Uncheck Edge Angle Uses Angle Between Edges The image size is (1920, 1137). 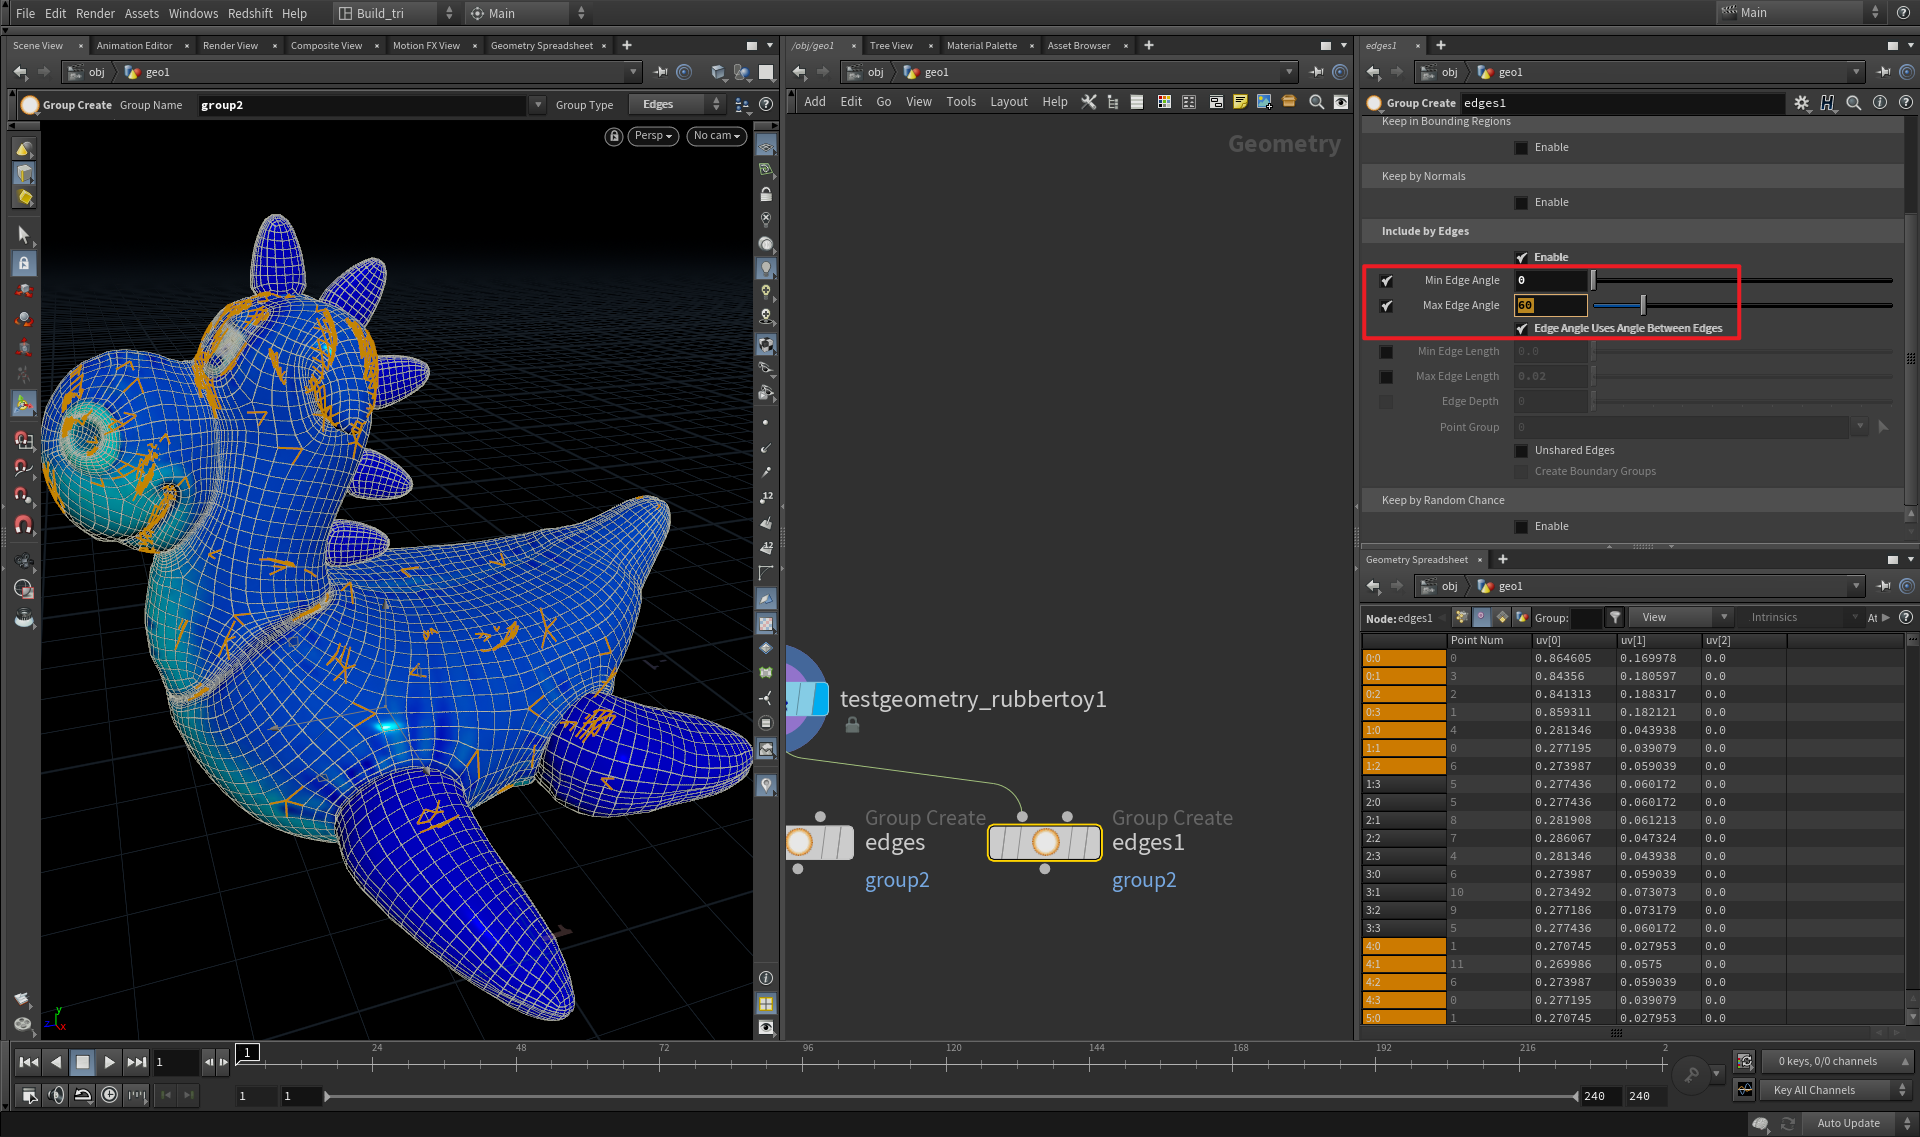(1523, 328)
